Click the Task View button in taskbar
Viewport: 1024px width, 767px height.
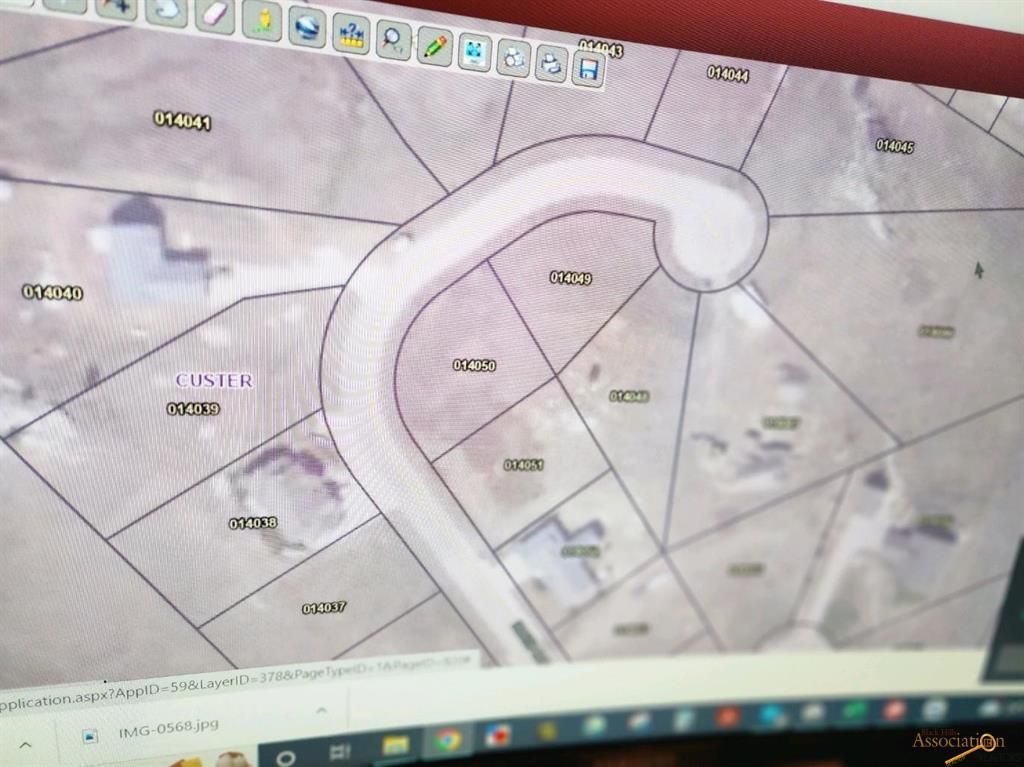(x=340, y=750)
